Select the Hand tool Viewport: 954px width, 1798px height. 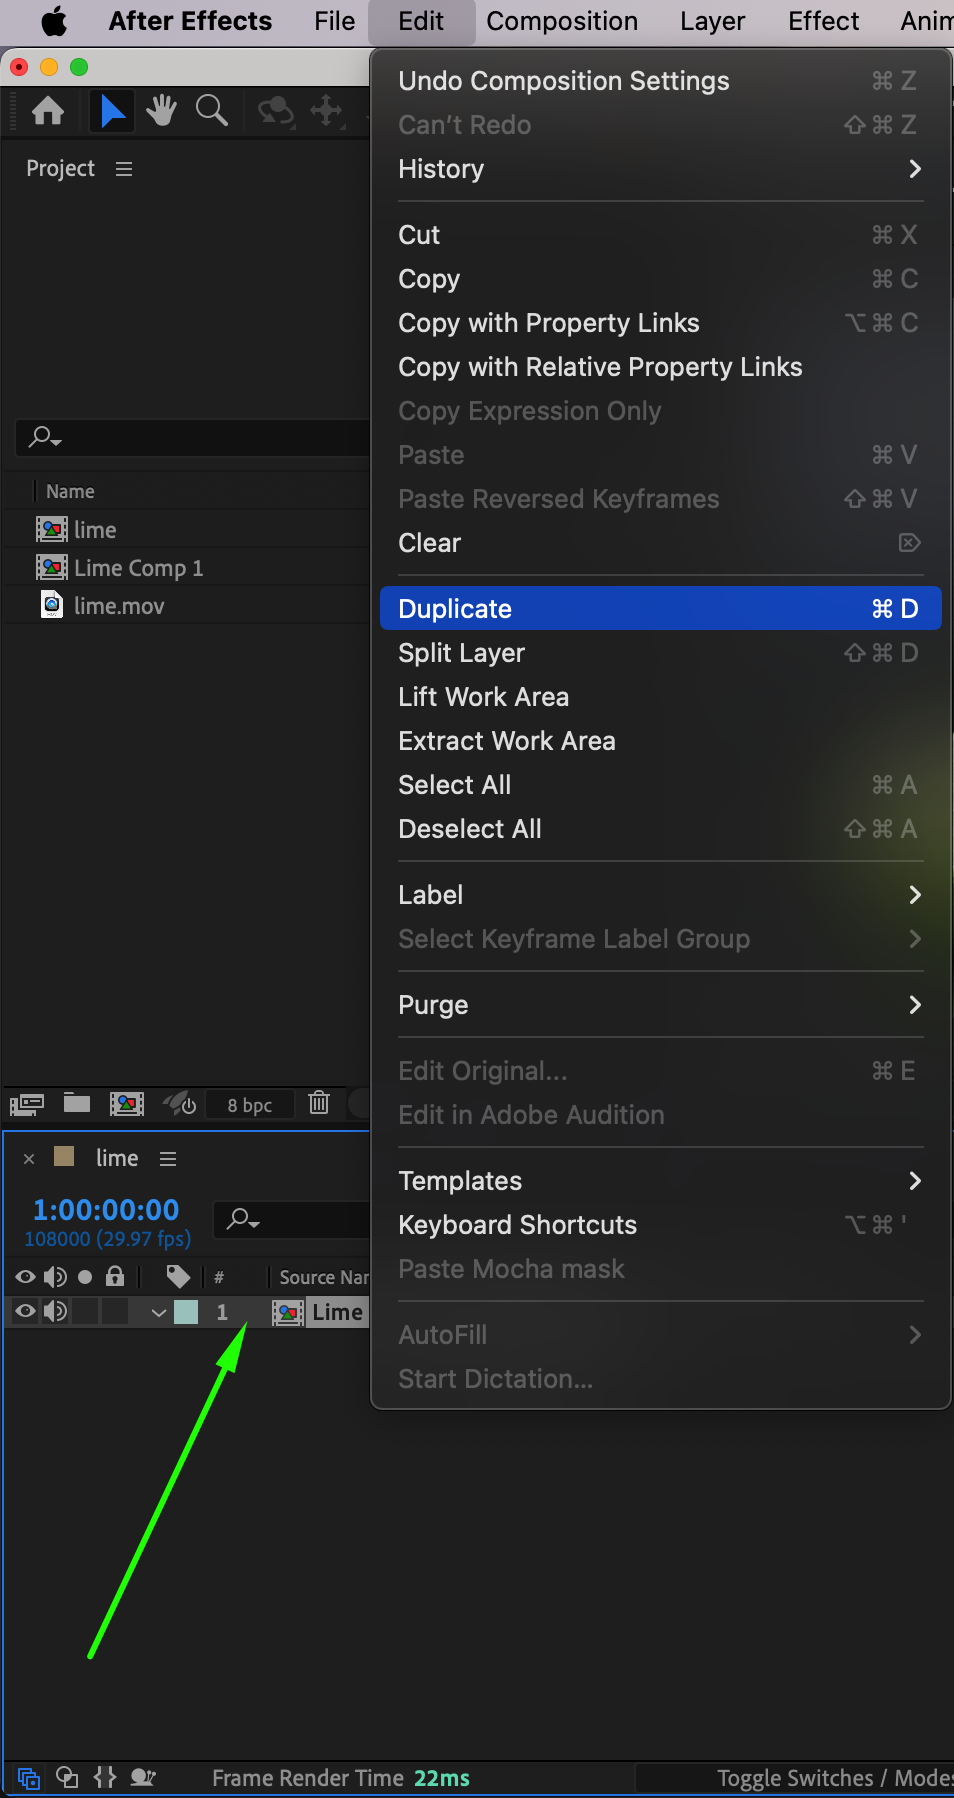[161, 110]
